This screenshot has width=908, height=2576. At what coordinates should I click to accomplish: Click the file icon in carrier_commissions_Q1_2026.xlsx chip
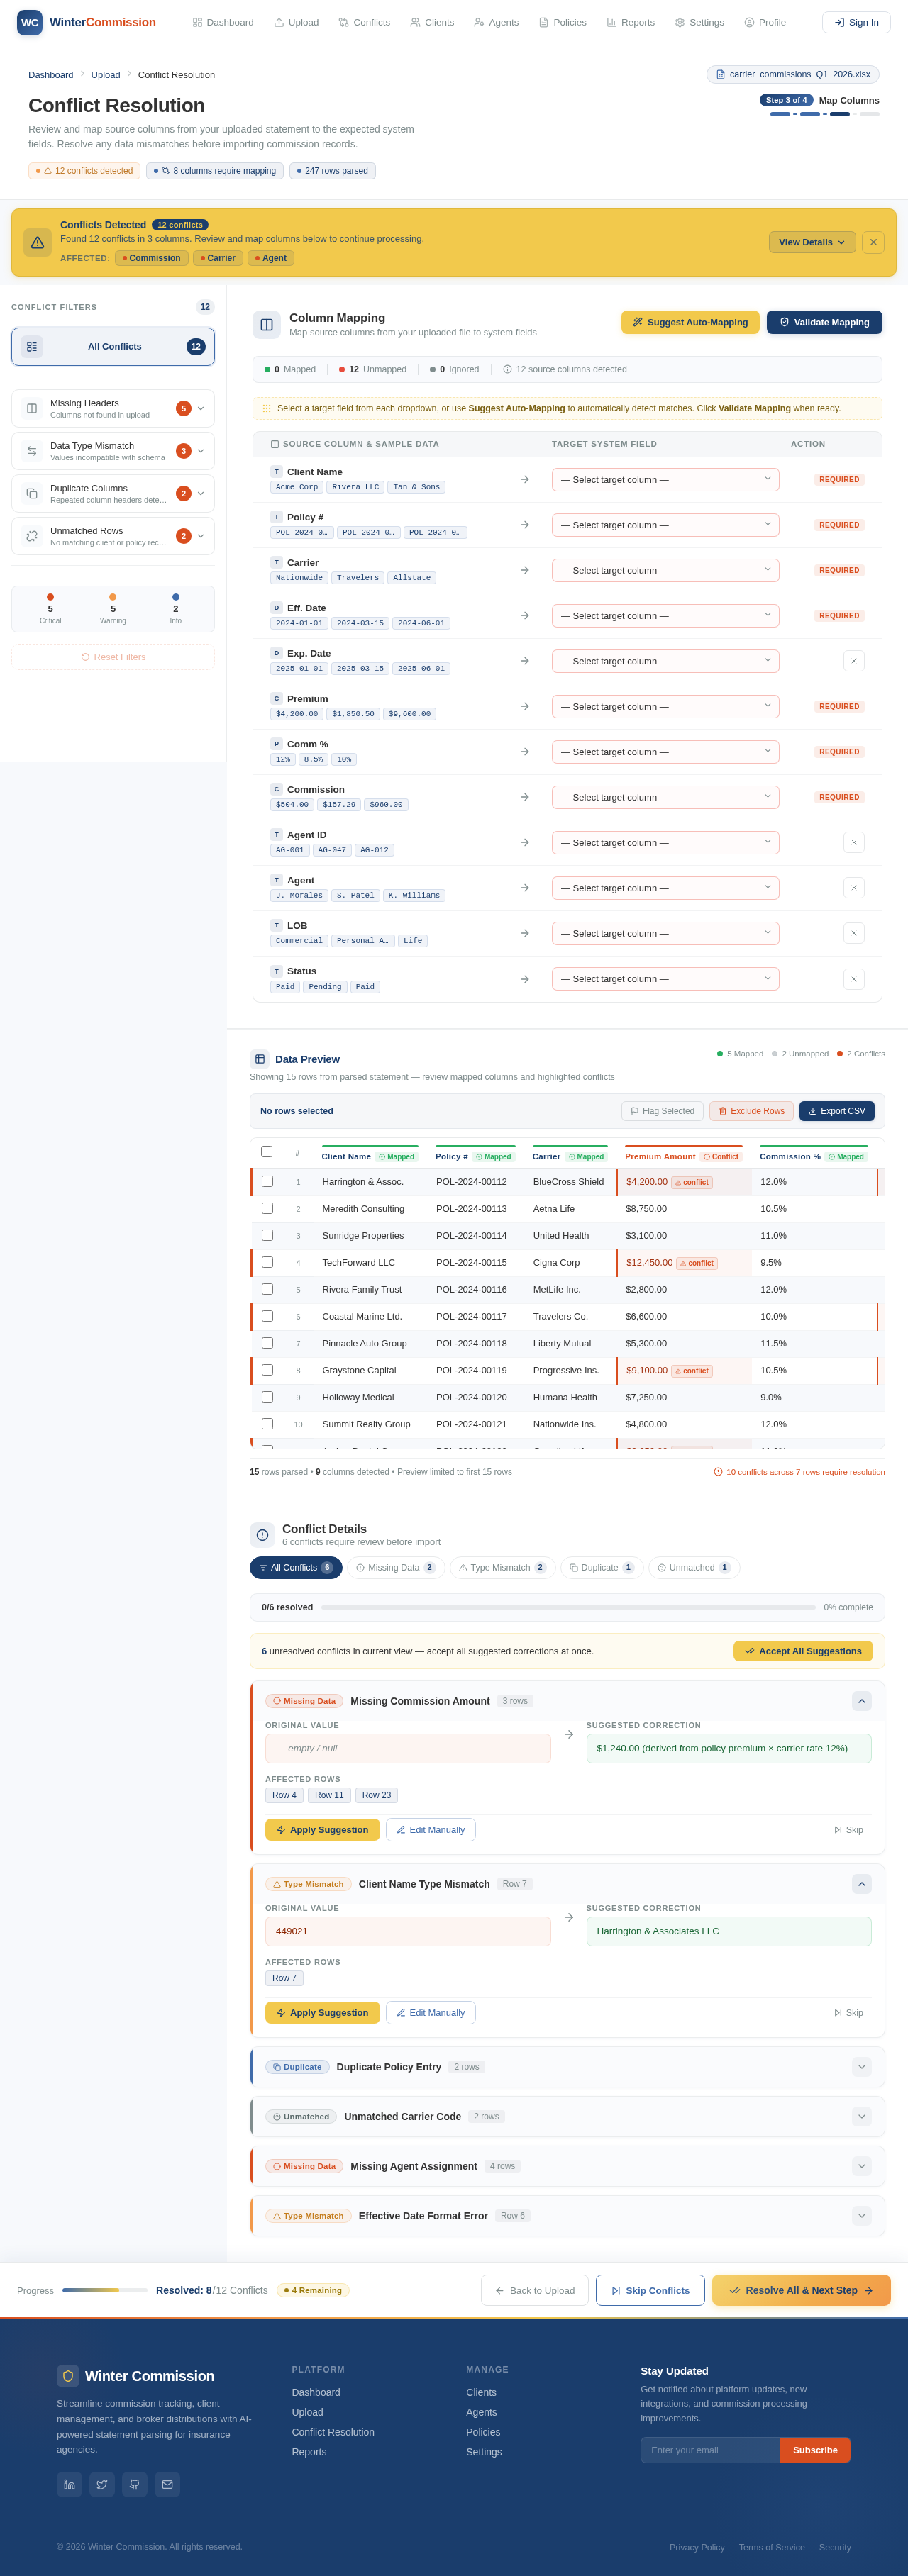coord(721,75)
